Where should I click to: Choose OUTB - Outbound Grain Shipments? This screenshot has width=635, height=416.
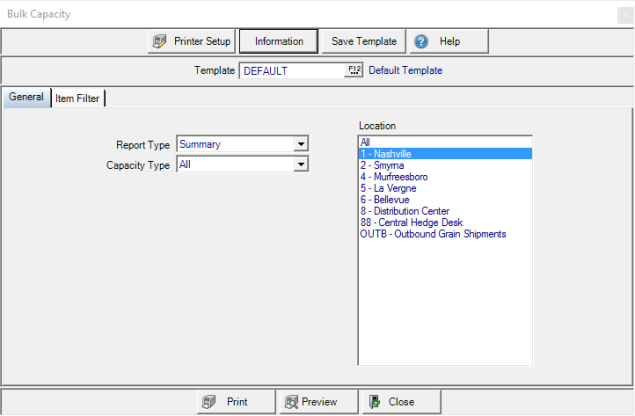point(433,234)
